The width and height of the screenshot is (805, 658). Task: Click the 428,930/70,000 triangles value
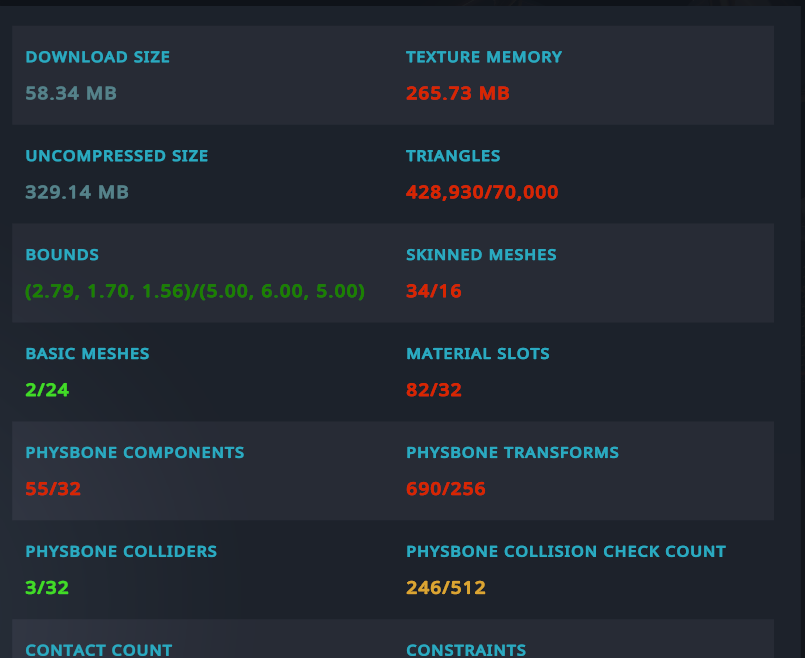pyautogui.click(x=482, y=192)
